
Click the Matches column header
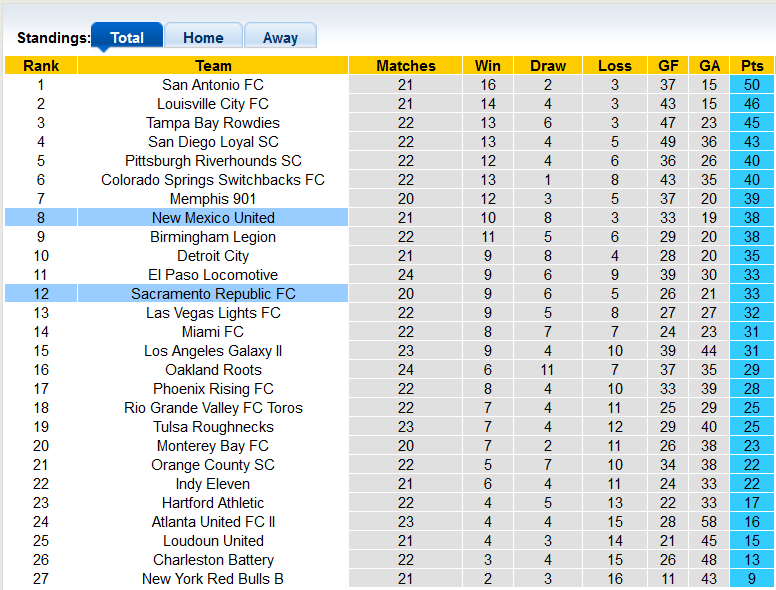coord(406,66)
